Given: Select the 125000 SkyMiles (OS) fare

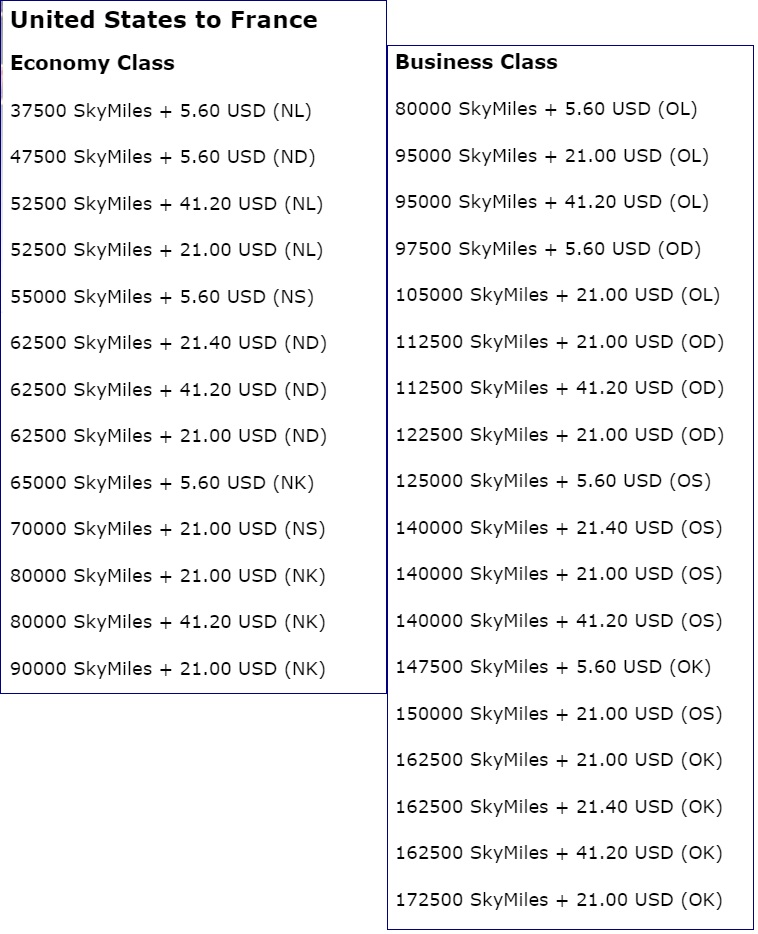Looking at the screenshot, I should (553, 481).
